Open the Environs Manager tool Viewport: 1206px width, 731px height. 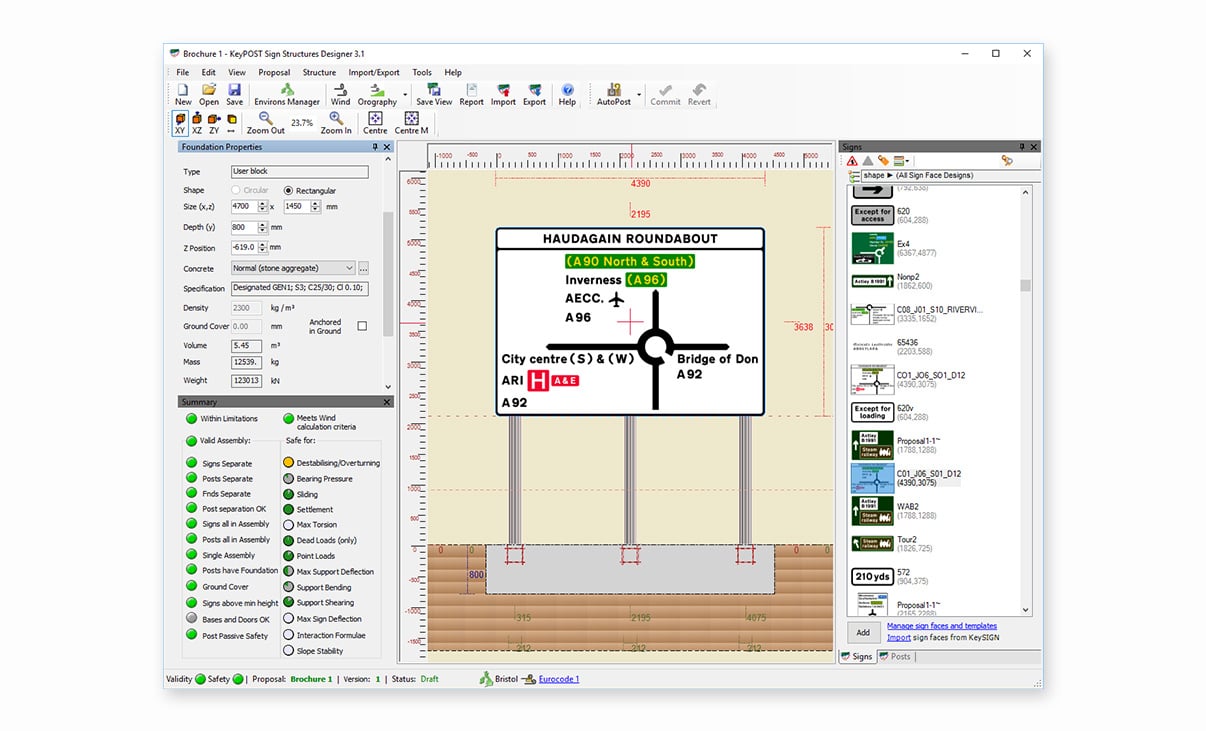click(286, 94)
